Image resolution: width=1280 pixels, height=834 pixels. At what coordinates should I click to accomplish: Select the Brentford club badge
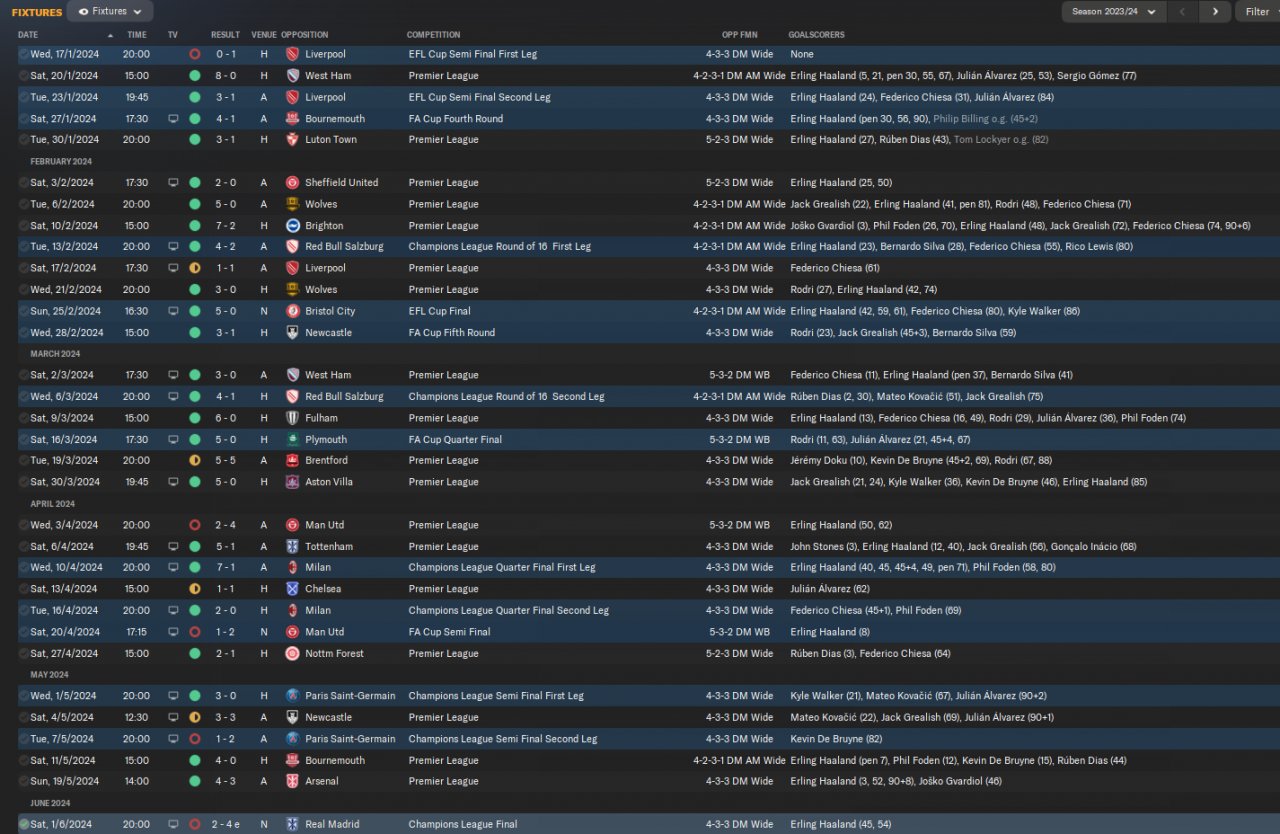[292, 461]
